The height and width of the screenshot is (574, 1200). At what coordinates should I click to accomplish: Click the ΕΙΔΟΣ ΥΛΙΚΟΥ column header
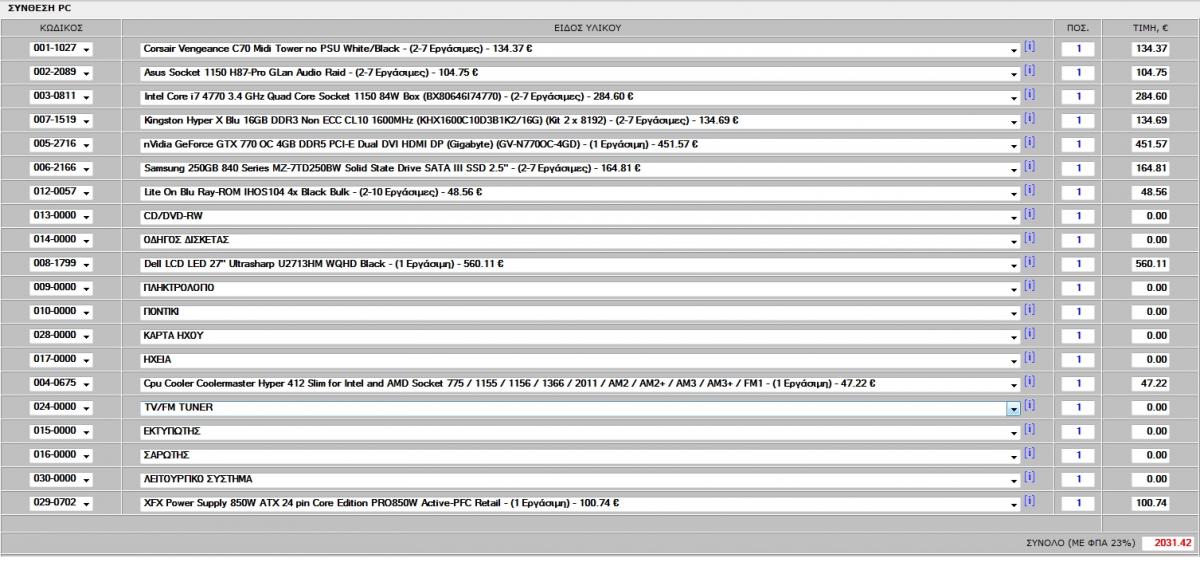(588, 27)
